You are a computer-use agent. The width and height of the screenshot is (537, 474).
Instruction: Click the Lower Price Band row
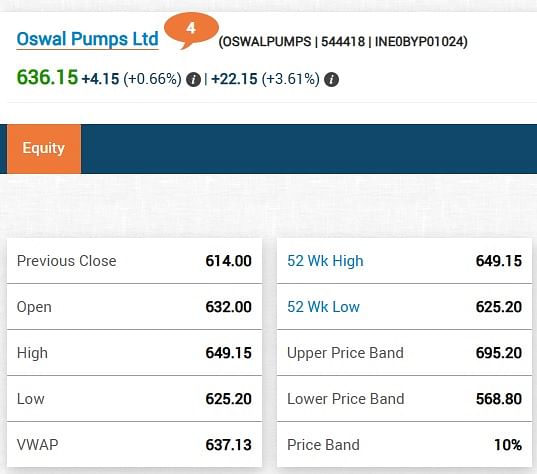(404, 399)
